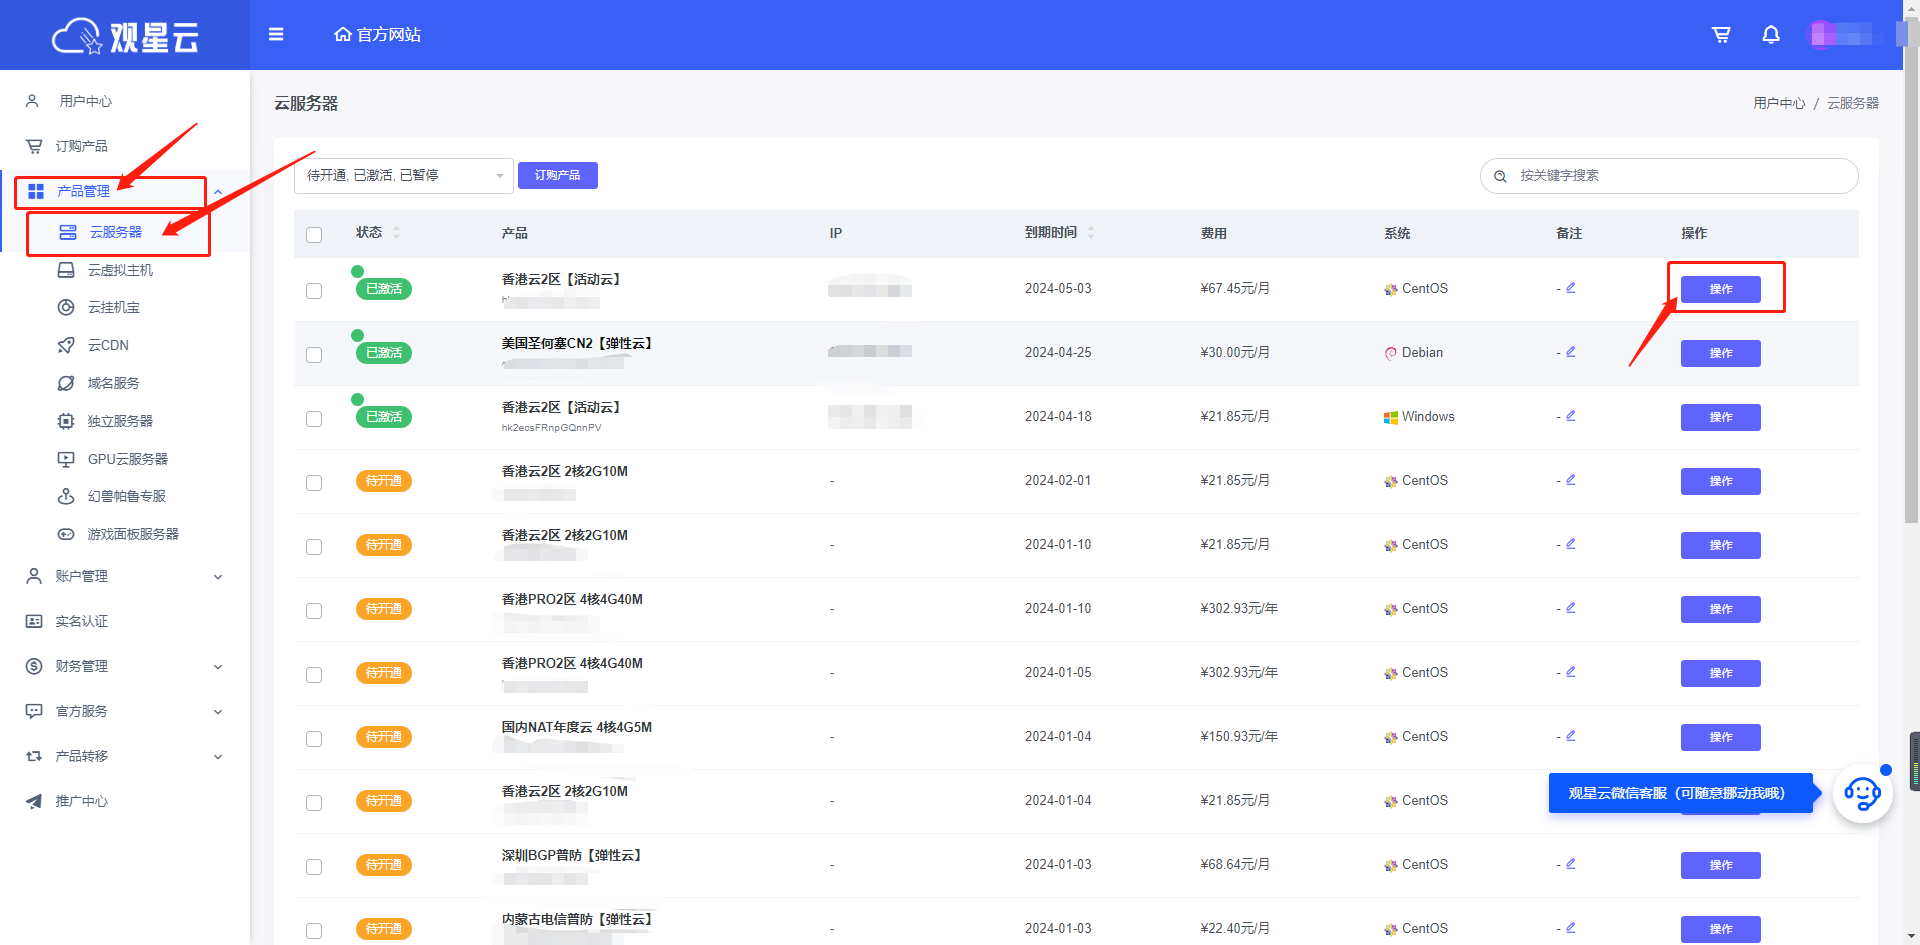This screenshot has height=945, width=1920.
Task: Expand the 产品转移 sidebar section
Action: [x=218, y=756]
